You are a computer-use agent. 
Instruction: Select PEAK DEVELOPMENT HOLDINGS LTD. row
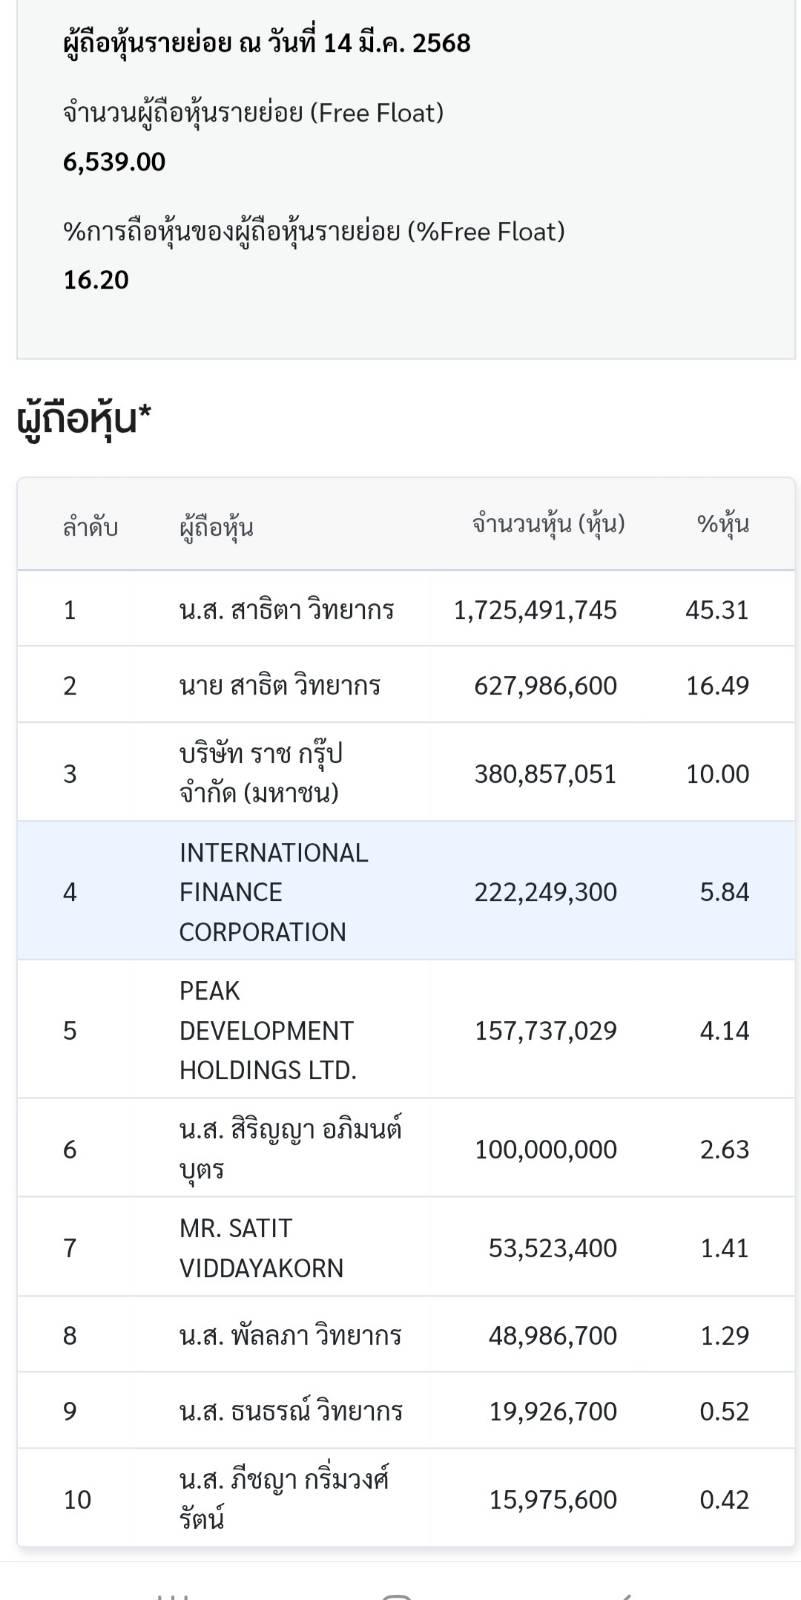pos(406,1030)
